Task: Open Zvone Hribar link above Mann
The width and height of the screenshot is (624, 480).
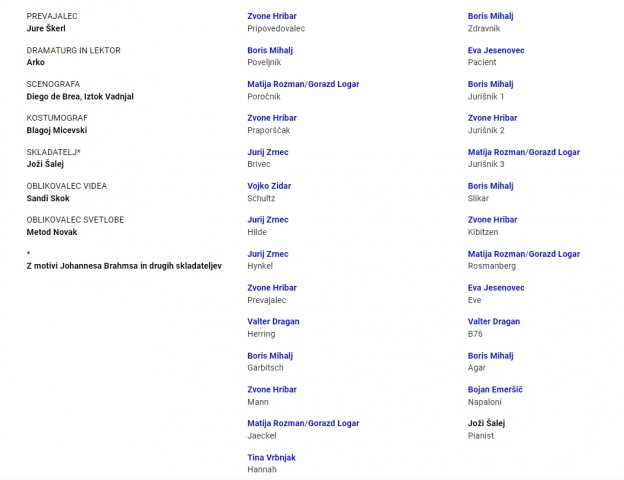Action: pyautogui.click(x=272, y=390)
